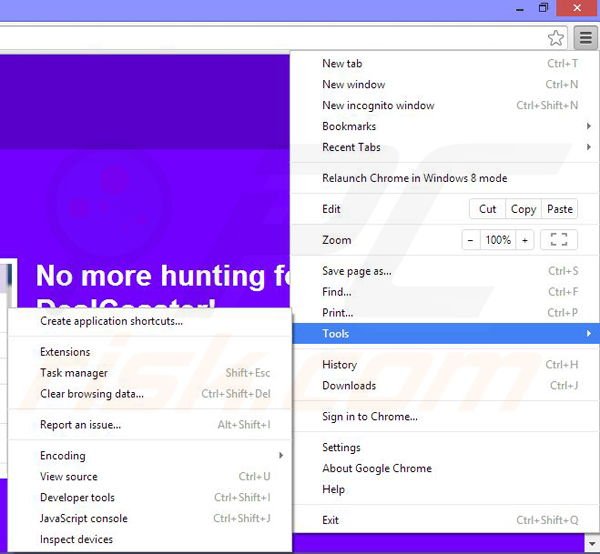
Task: Increase zoom with the plus button
Action: click(525, 240)
